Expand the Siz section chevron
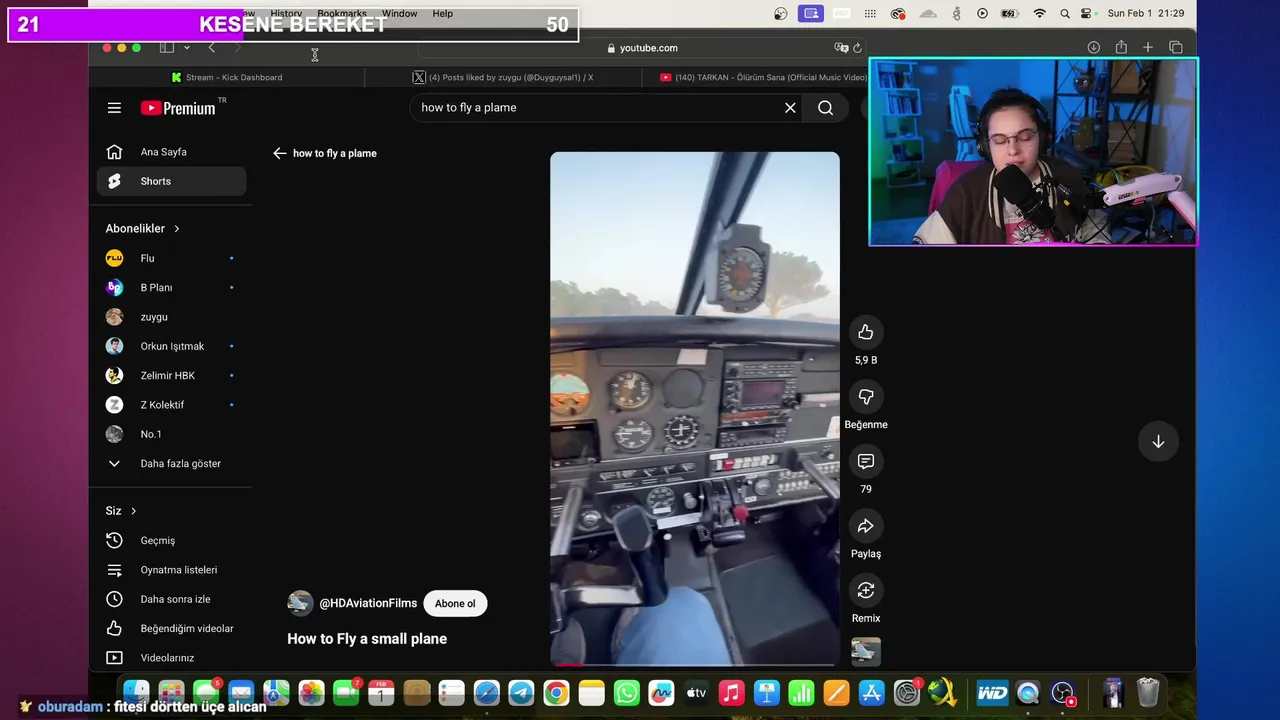The width and height of the screenshot is (1280, 720). pyautogui.click(x=133, y=511)
